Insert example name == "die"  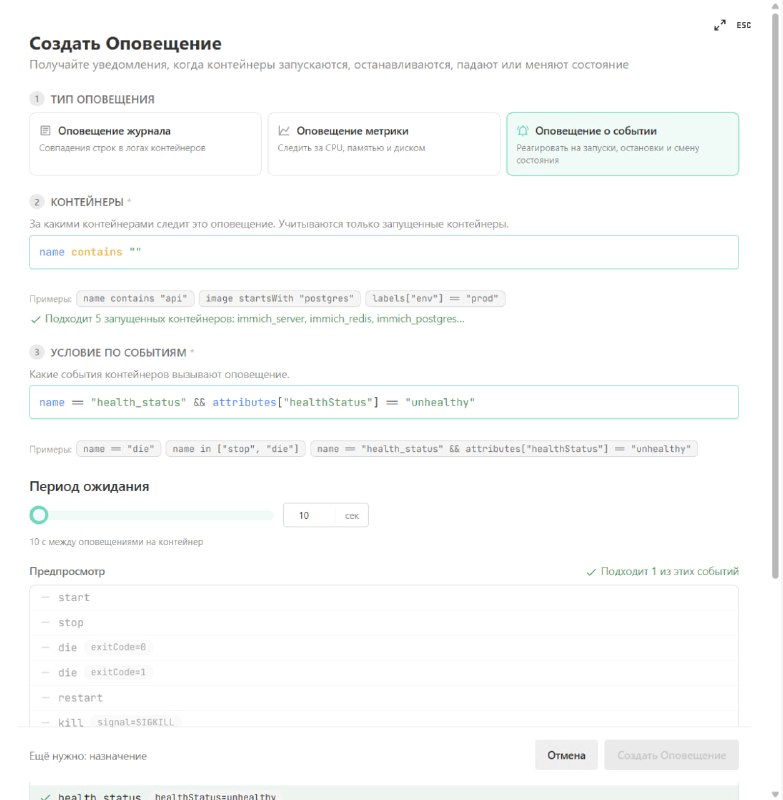(x=119, y=449)
